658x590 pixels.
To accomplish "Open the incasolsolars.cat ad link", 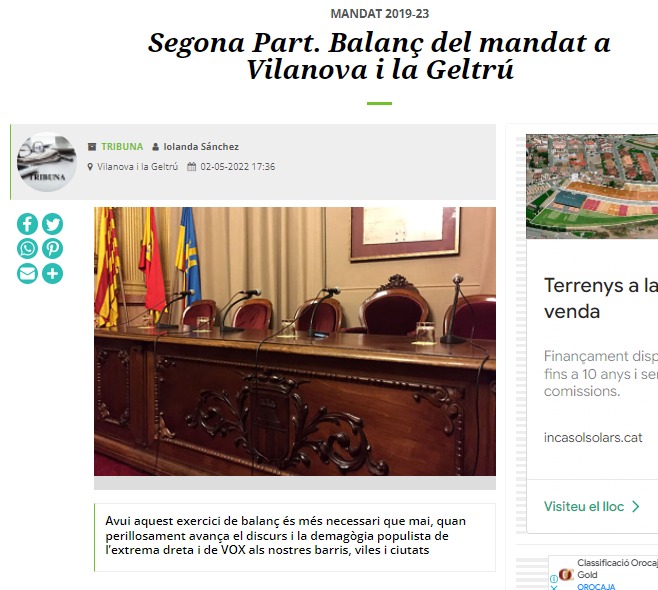I will (x=593, y=438).
